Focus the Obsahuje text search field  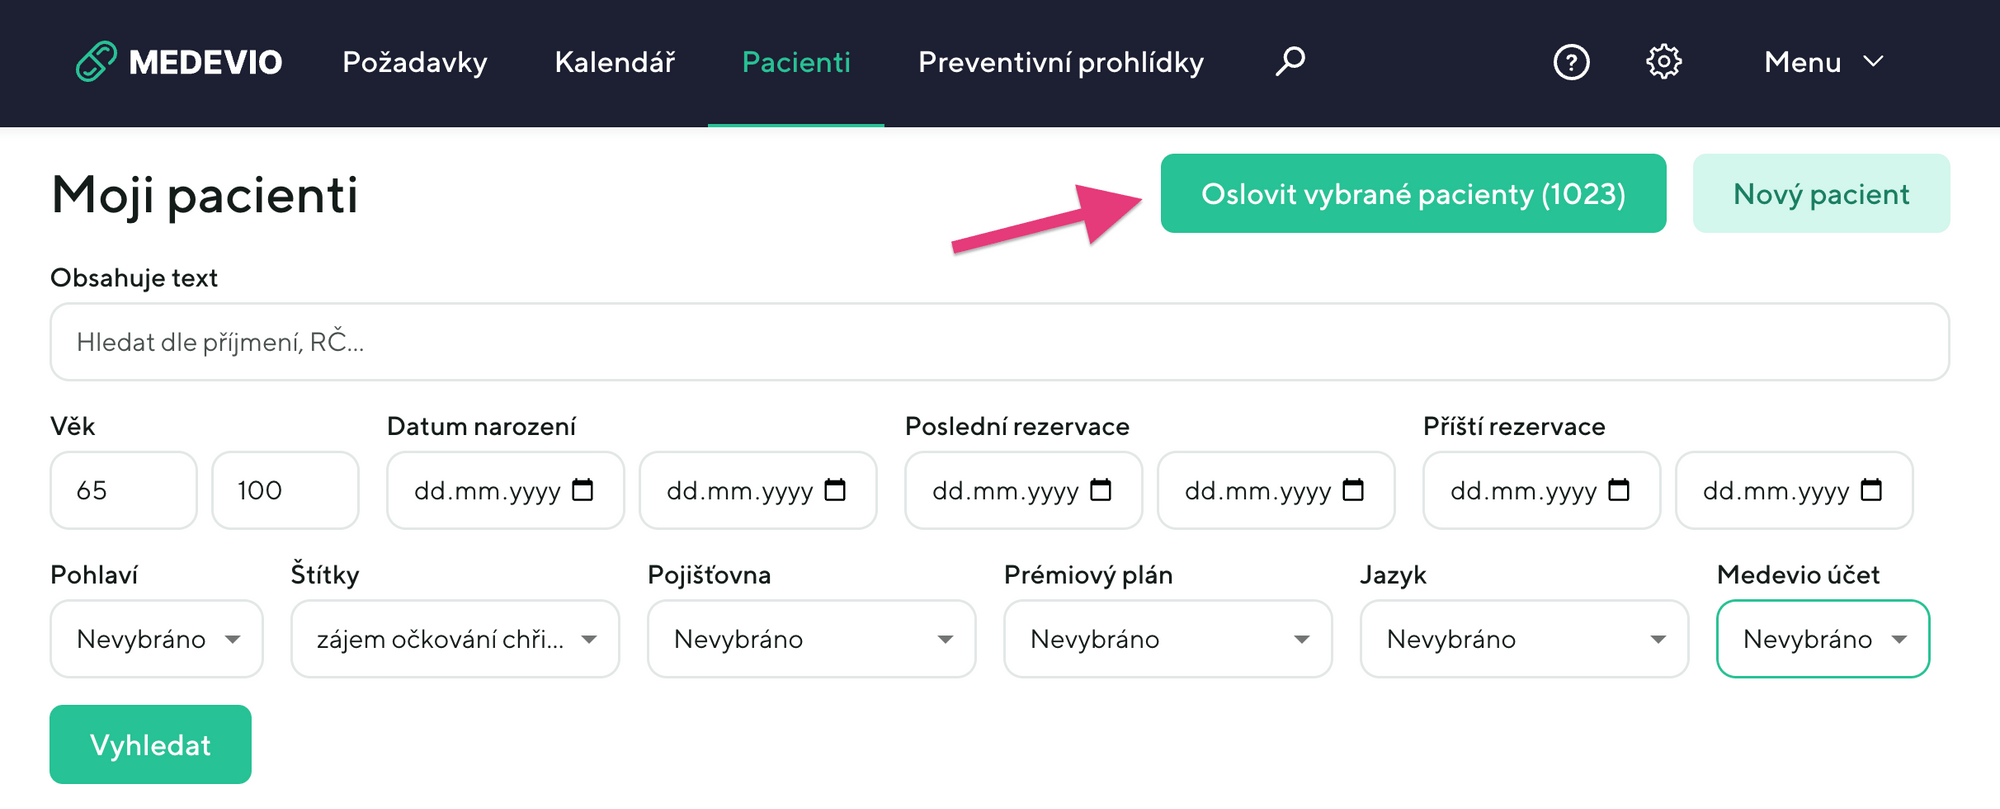point(1000,342)
